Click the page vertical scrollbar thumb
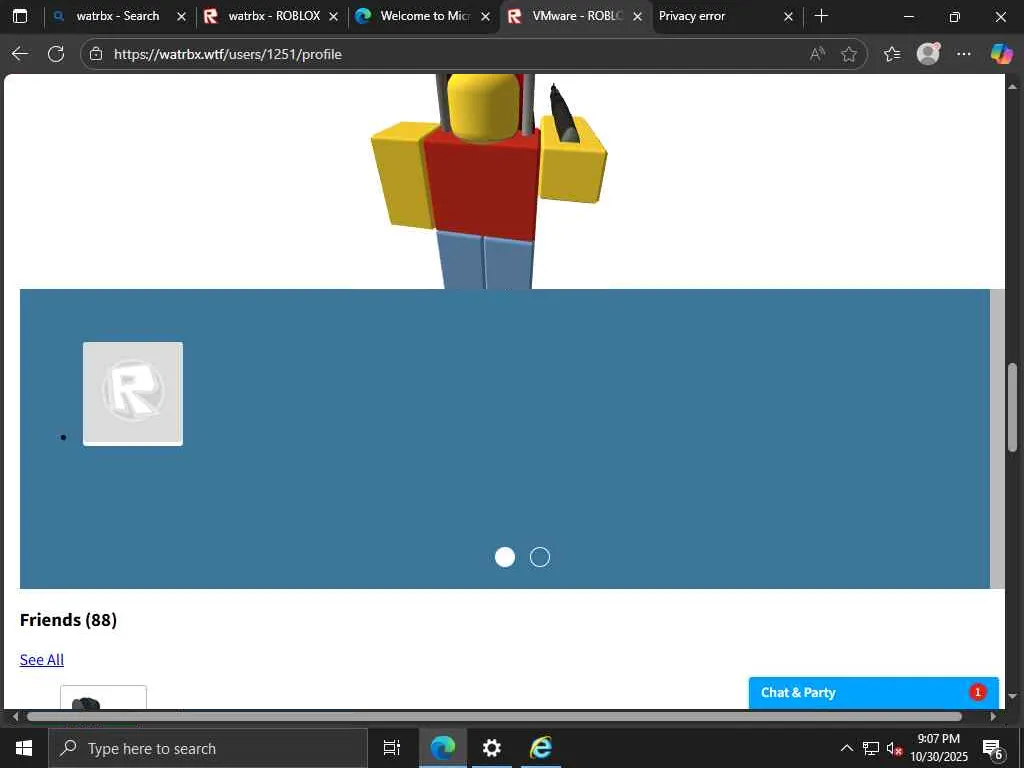The width and height of the screenshot is (1024, 768). [x=1012, y=406]
